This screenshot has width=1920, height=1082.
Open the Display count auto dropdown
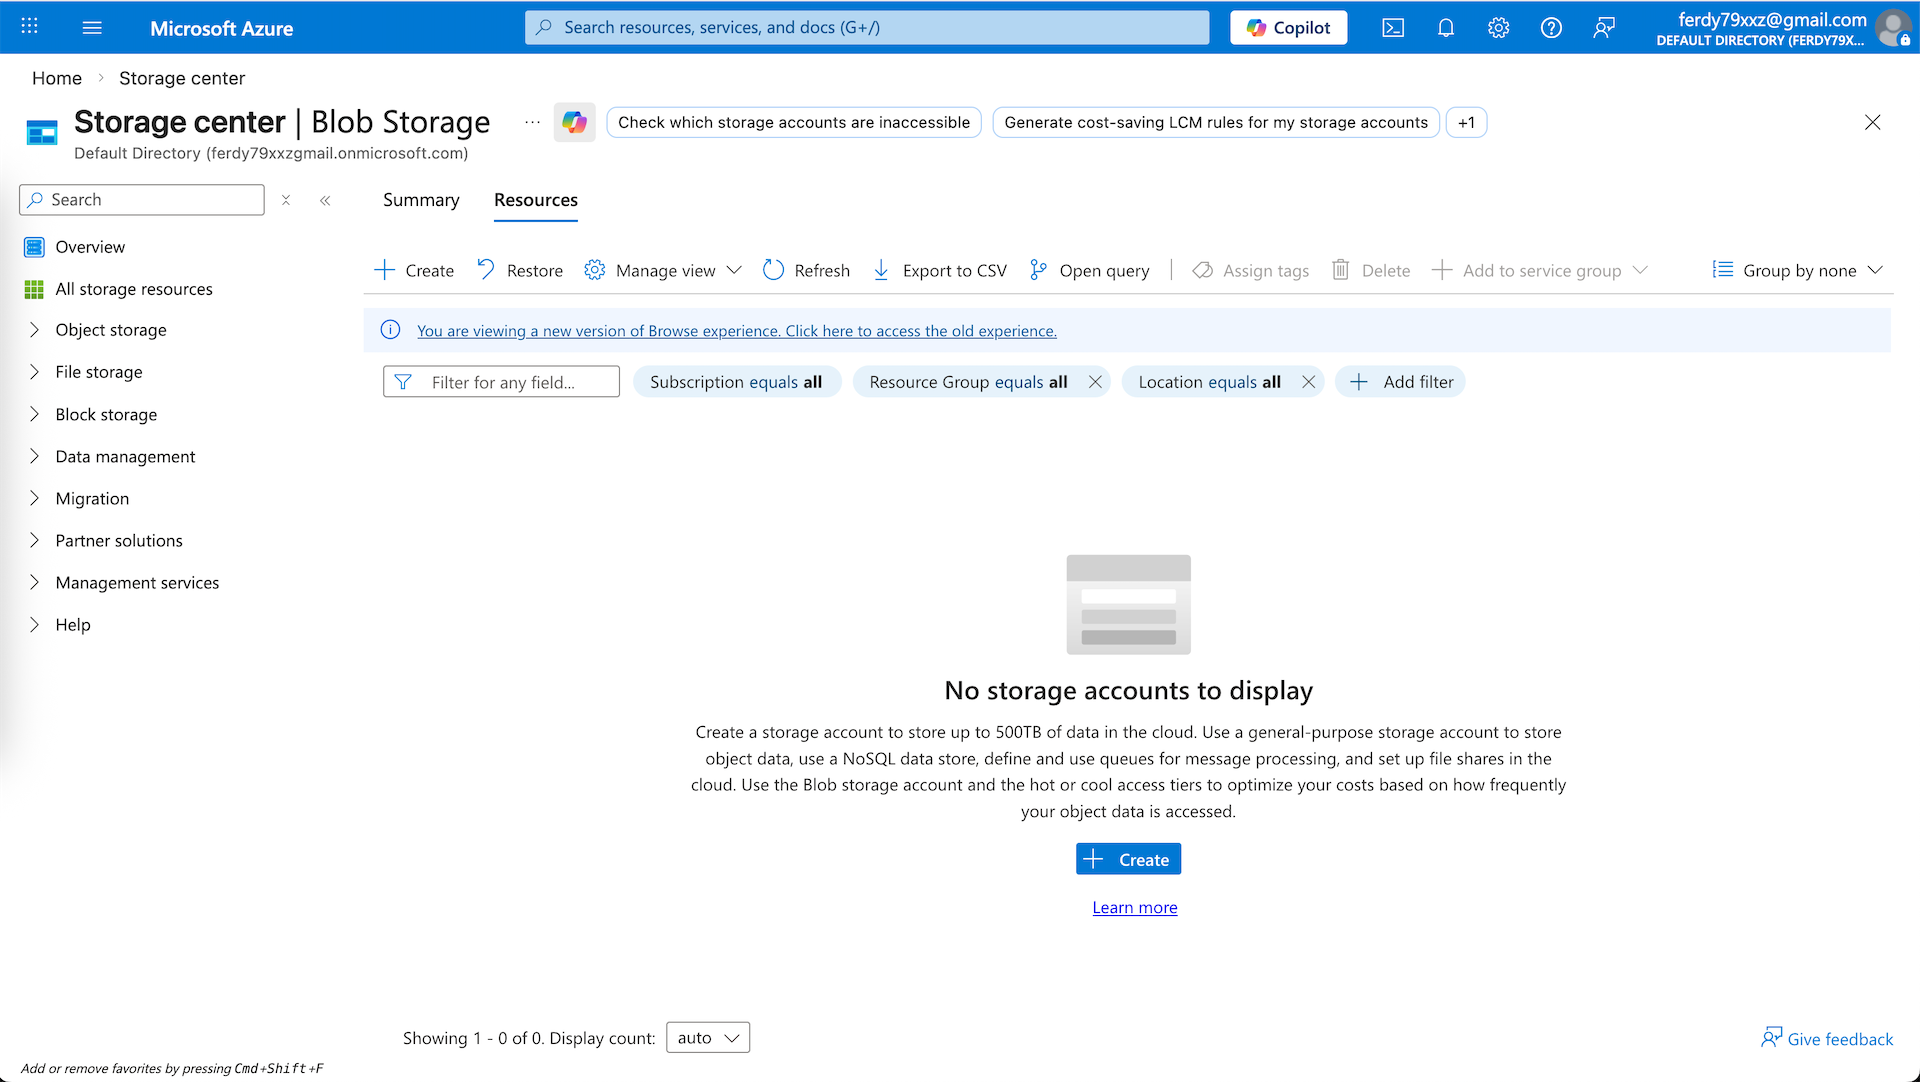(x=707, y=1038)
